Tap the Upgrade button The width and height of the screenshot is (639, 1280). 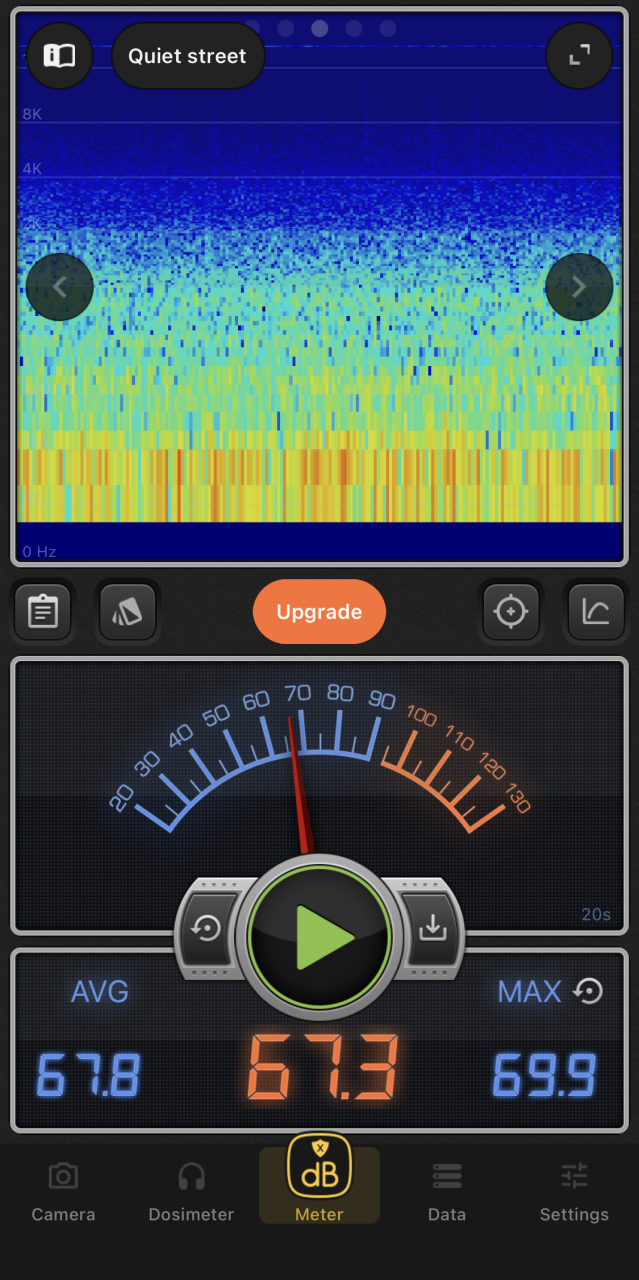[319, 612]
